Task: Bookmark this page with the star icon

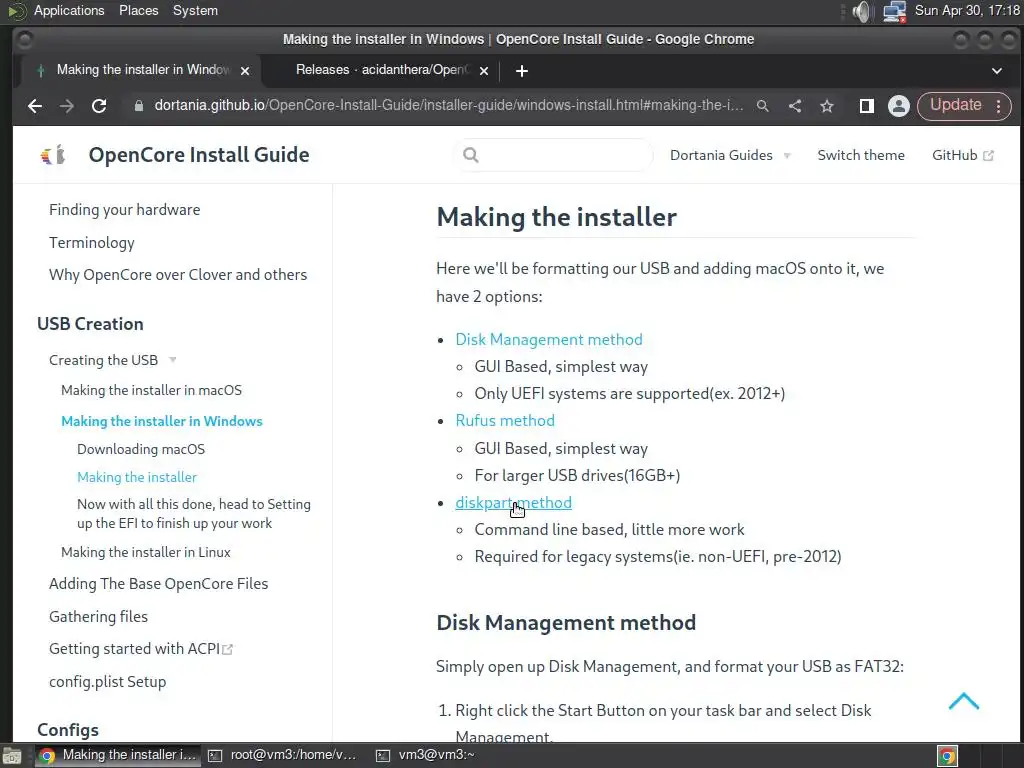Action: (x=827, y=106)
